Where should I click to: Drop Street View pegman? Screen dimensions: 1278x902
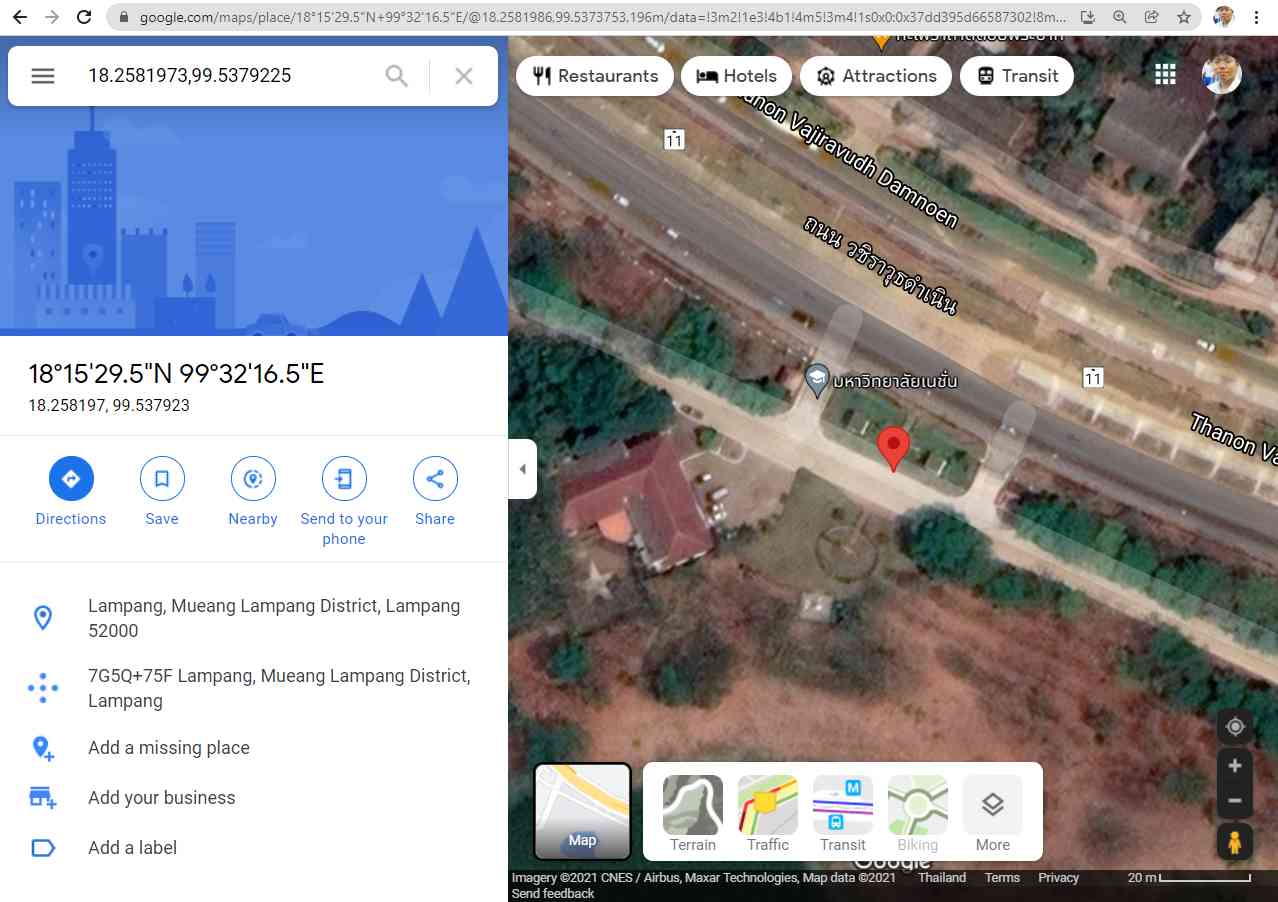(x=1235, y=842)
